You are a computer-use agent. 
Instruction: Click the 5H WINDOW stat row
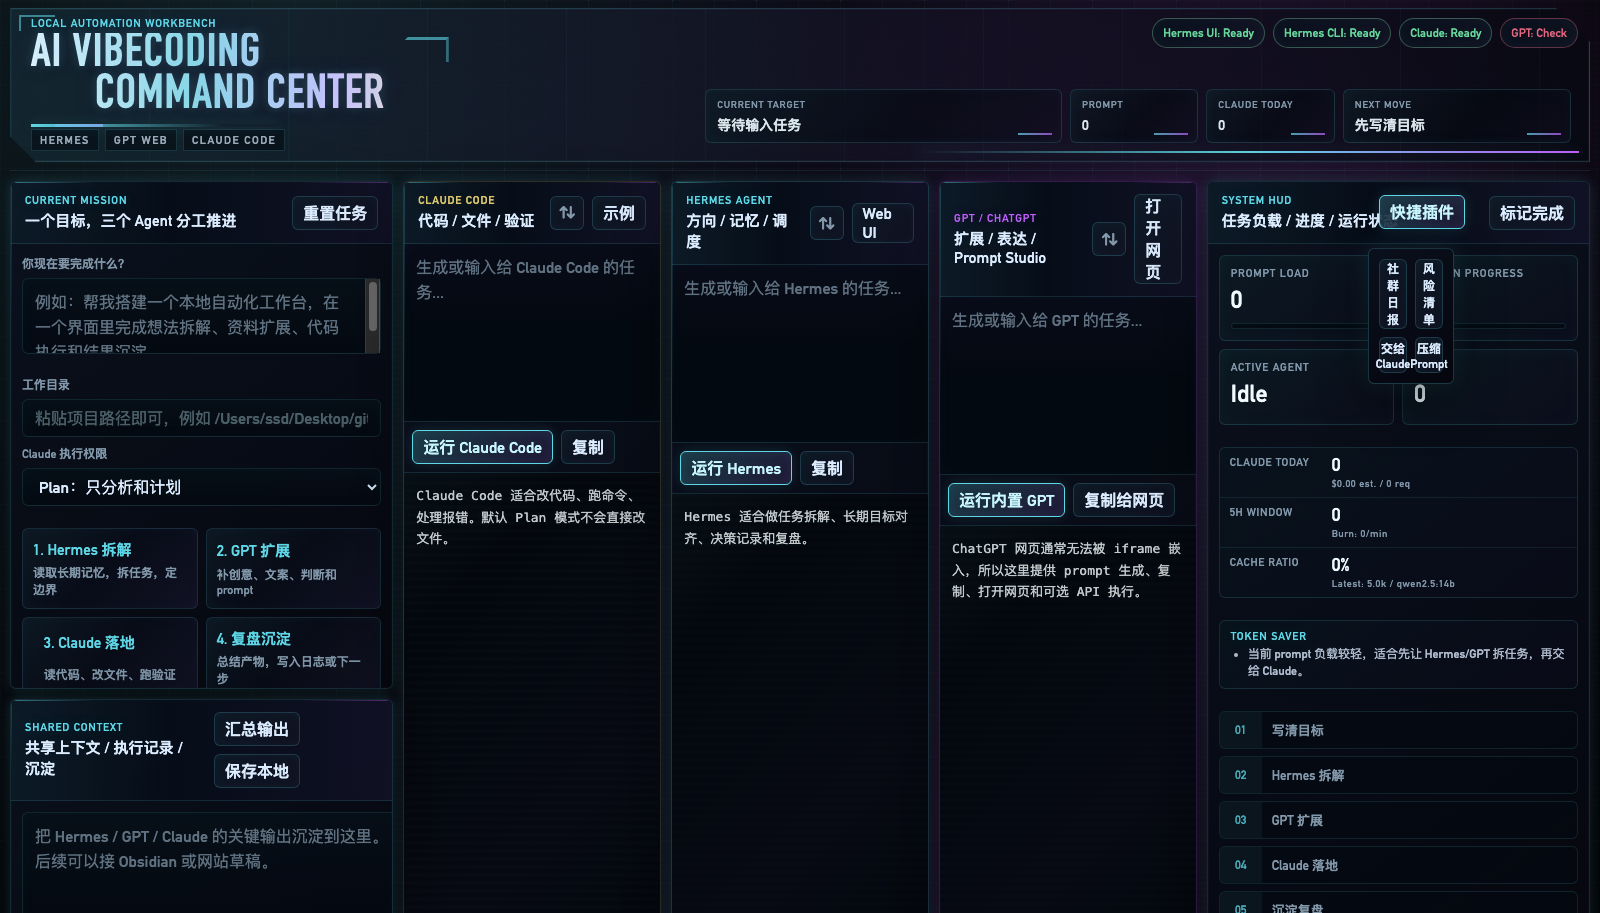tap(1398, 522)
